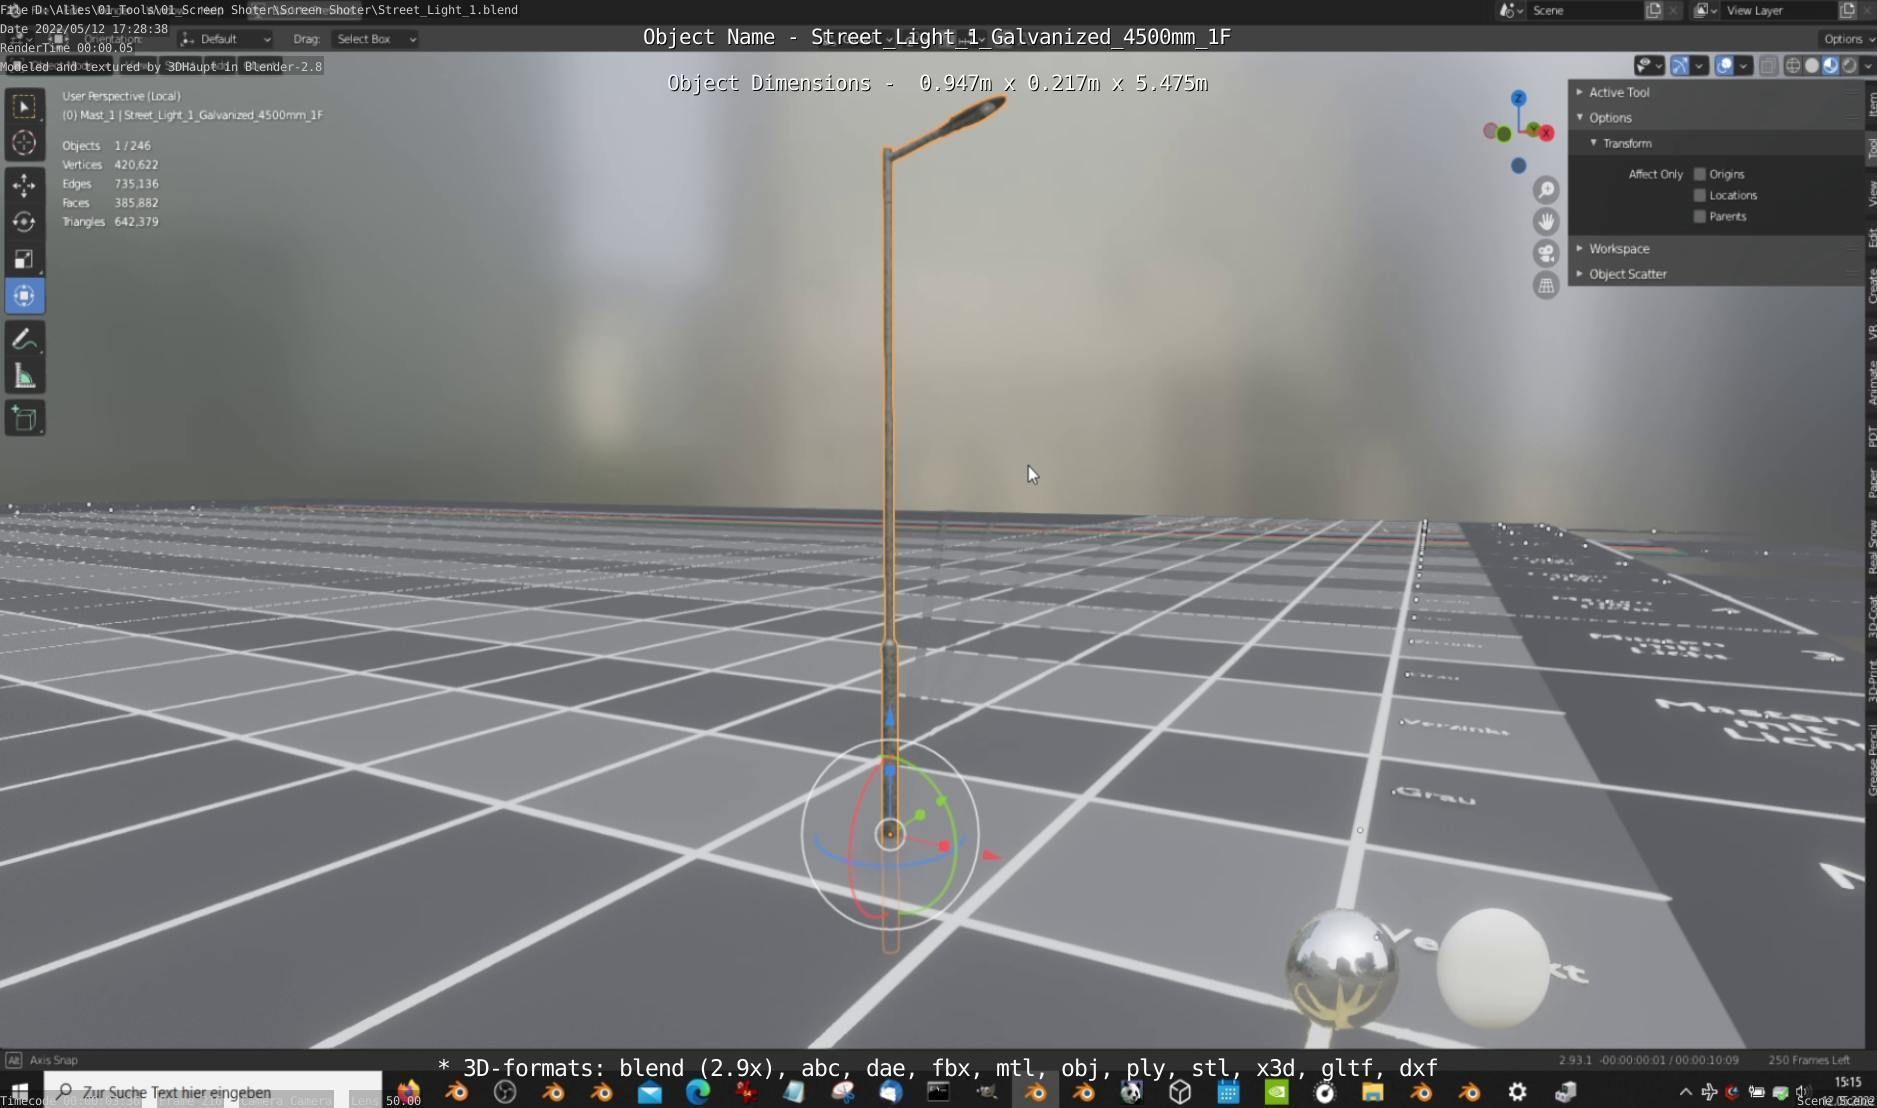Screen dimensions: 1877x1108
Task: Click the rotate gizmo center on lamp
Action: [889, 834]
